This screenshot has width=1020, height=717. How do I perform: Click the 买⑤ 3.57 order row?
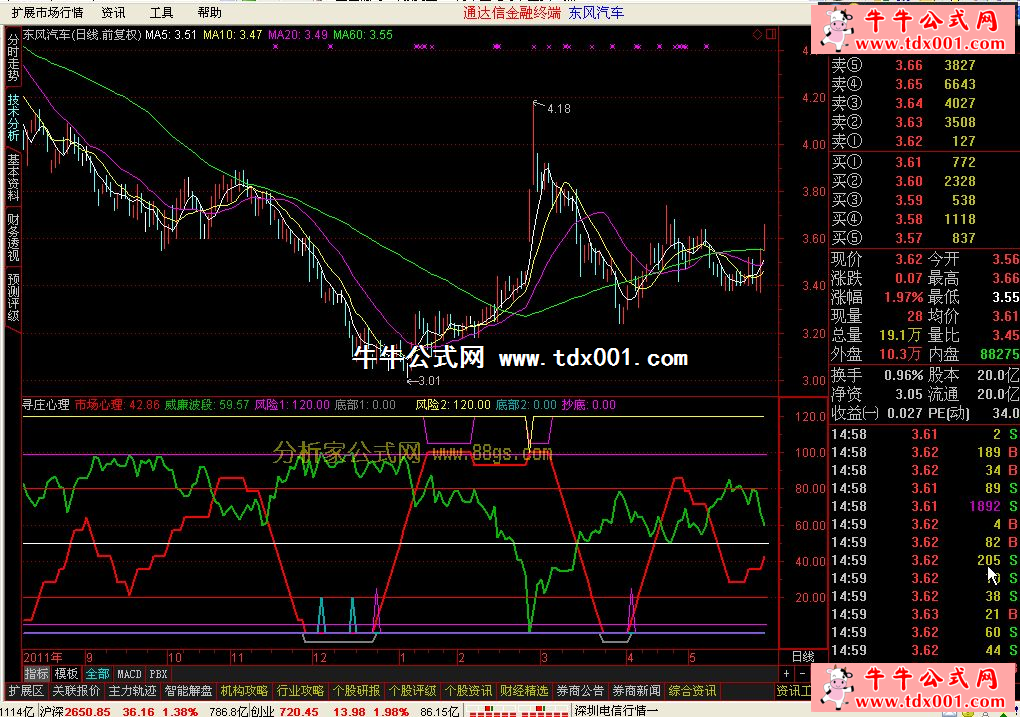904,238
